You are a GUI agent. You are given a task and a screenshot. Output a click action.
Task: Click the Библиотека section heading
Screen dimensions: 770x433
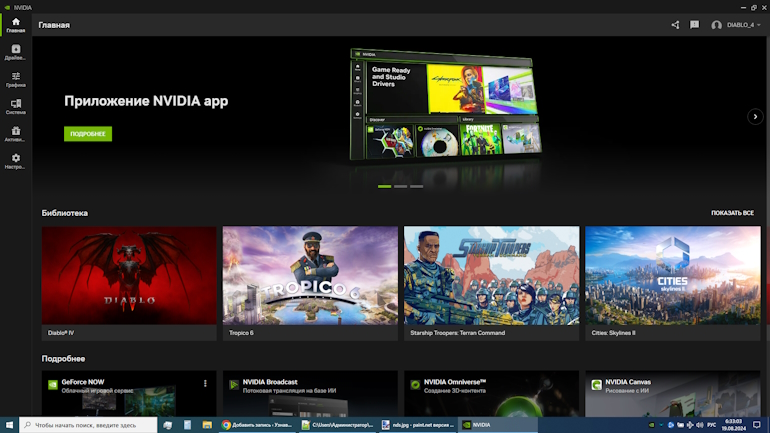pos(65,213)
